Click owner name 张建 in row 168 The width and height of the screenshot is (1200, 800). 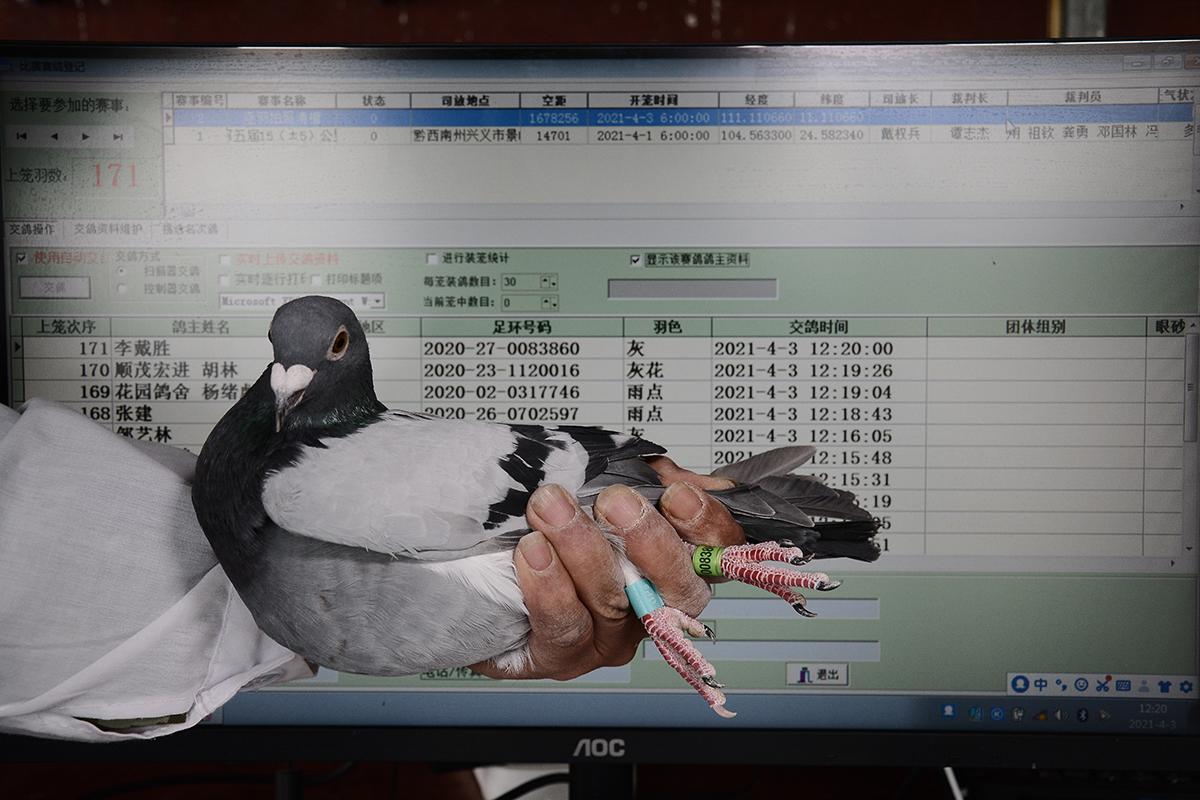click(x=133, y=414)
